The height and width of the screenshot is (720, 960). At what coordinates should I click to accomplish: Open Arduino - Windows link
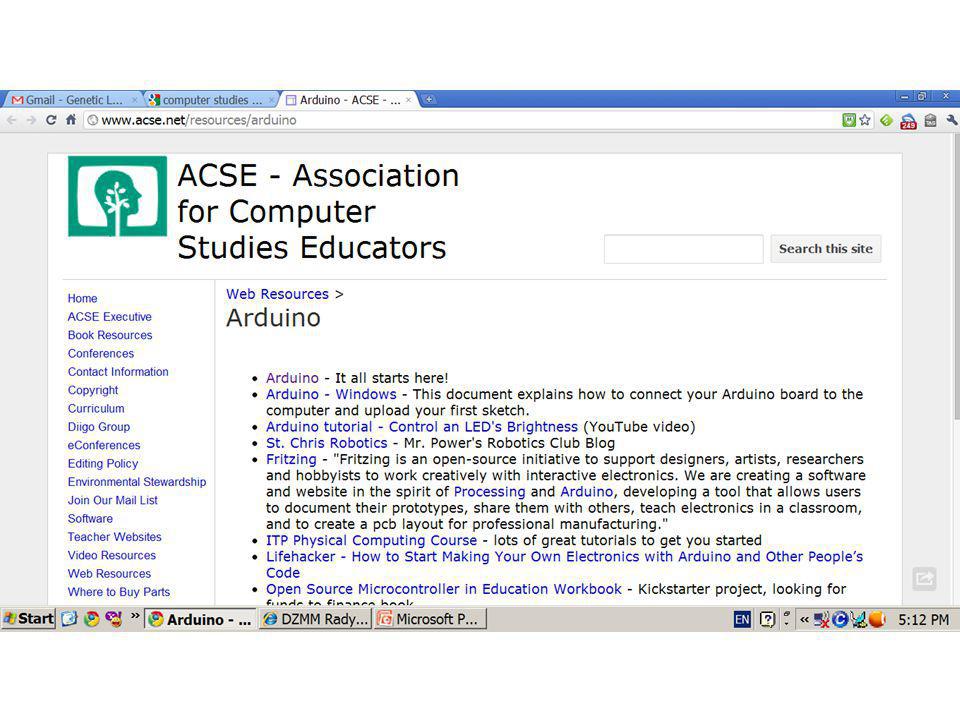331,394
